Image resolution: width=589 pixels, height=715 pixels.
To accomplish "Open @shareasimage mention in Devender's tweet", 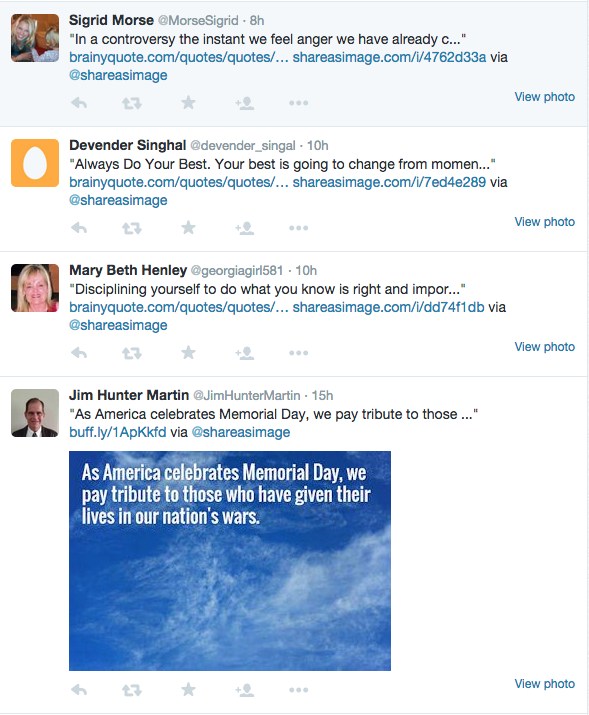I will [x=118, y=200].
